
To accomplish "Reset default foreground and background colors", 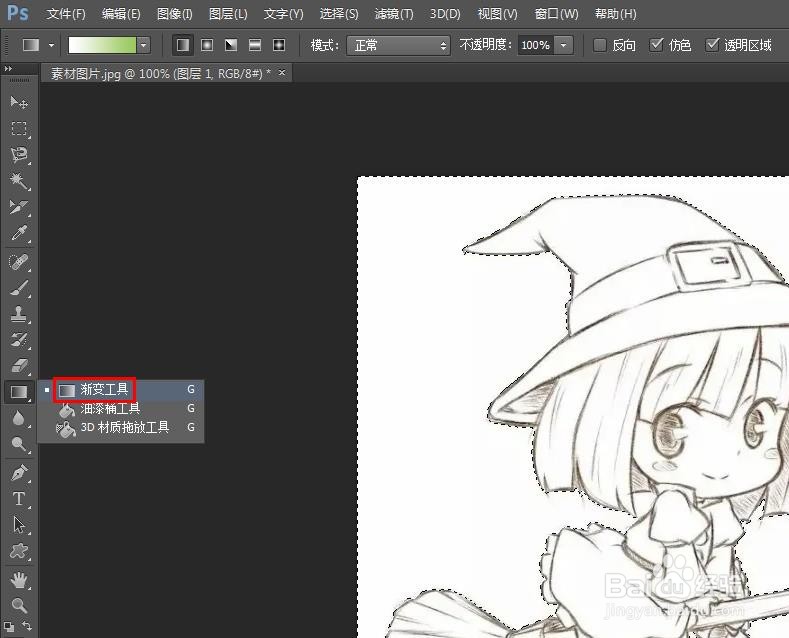I will (x=9, y=627).
